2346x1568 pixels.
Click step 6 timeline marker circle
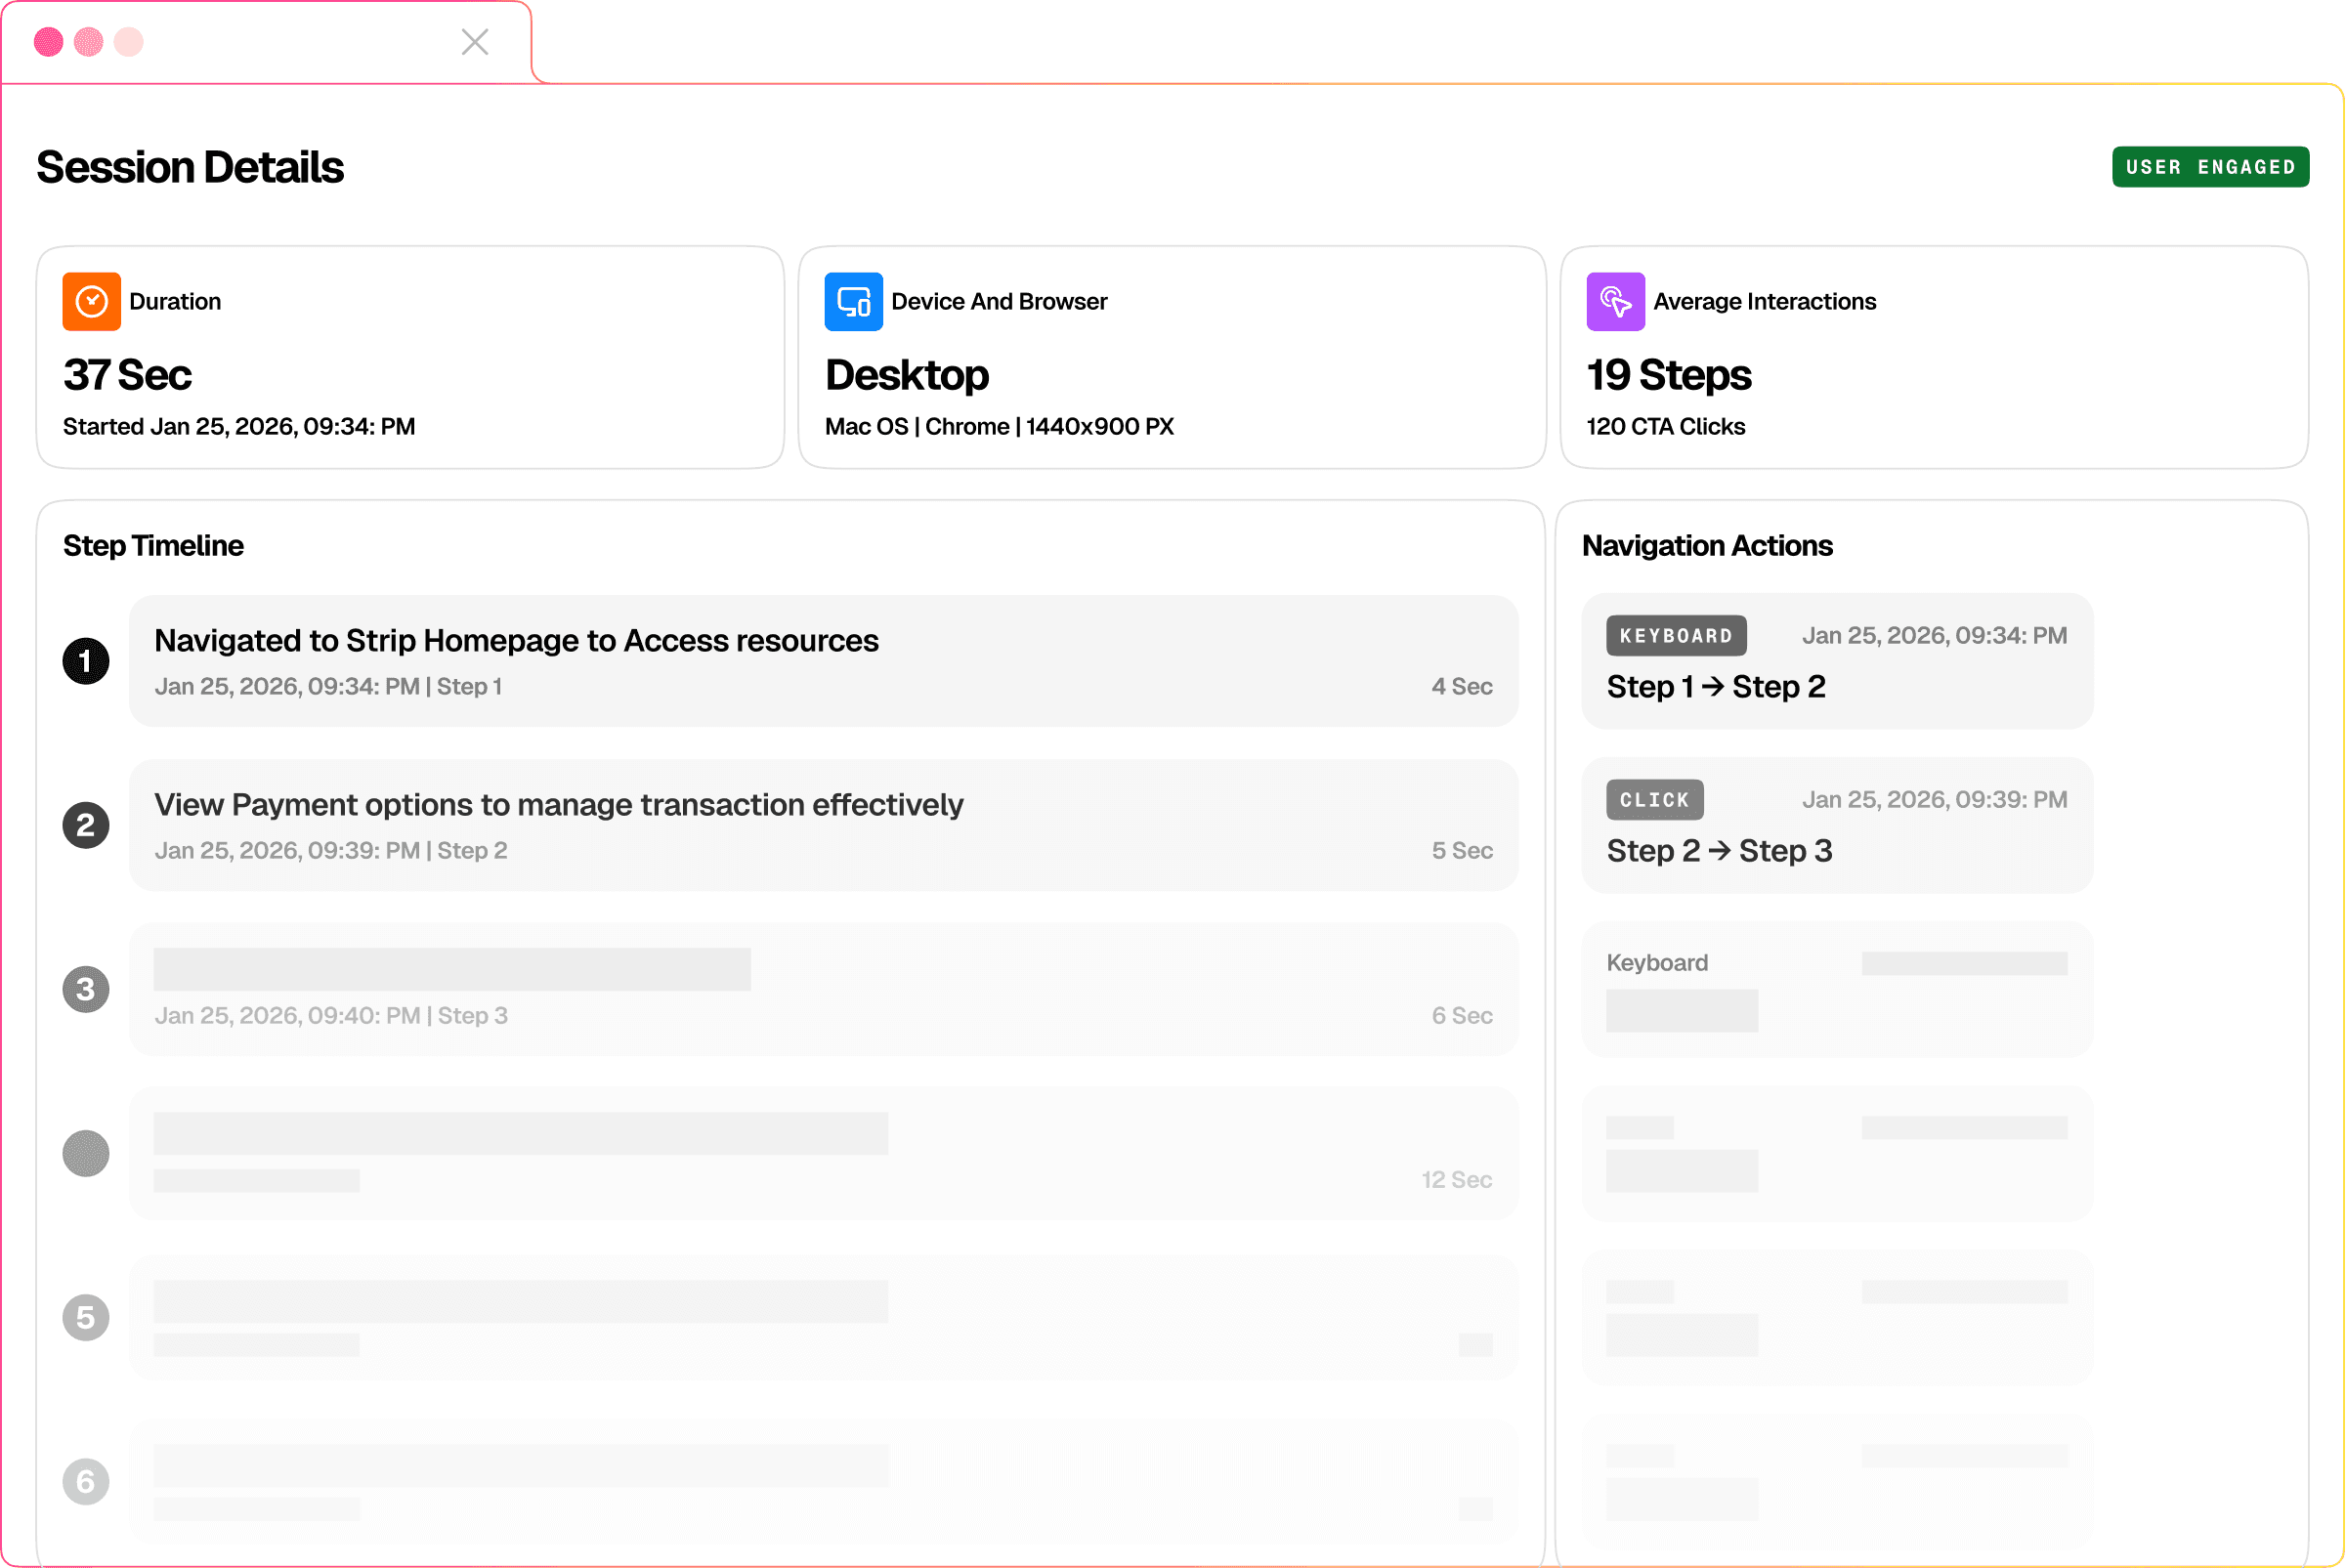(x=86, y=1481)
